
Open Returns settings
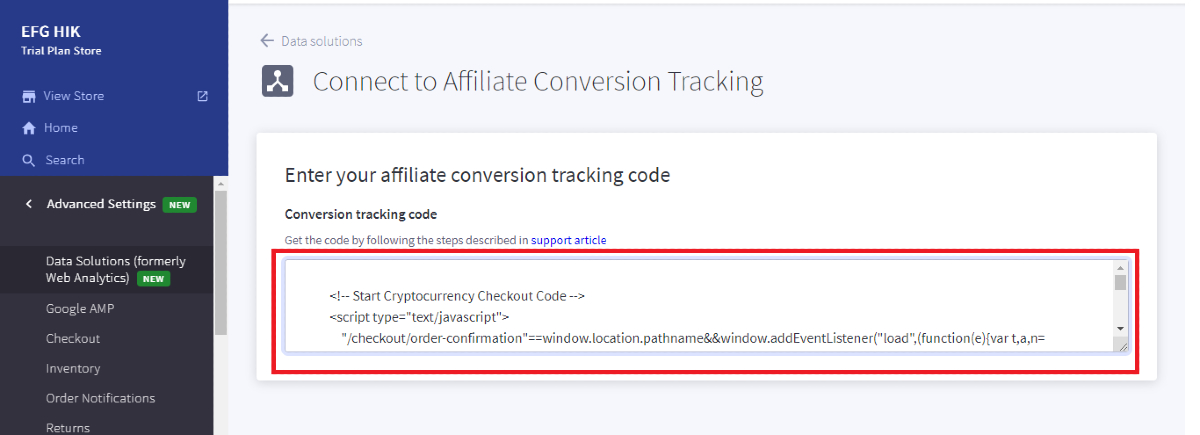tap(68, 427)
